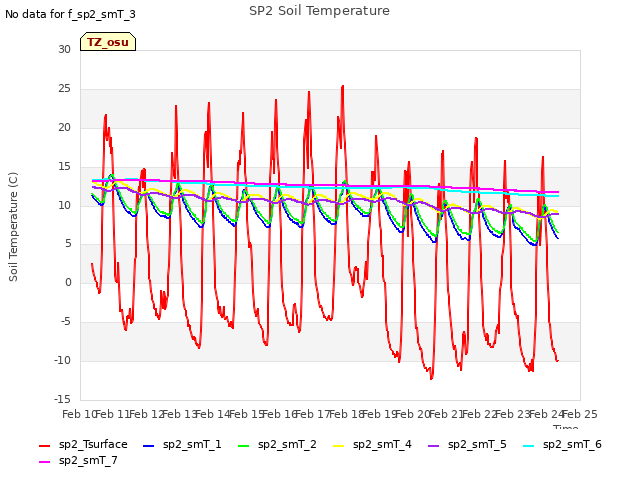Image resolution: width=640 pixels, height=480 pixels.
Task: Select the 'No data for f_sp2_smT_3' message
Action: click(x=70, y=14)
